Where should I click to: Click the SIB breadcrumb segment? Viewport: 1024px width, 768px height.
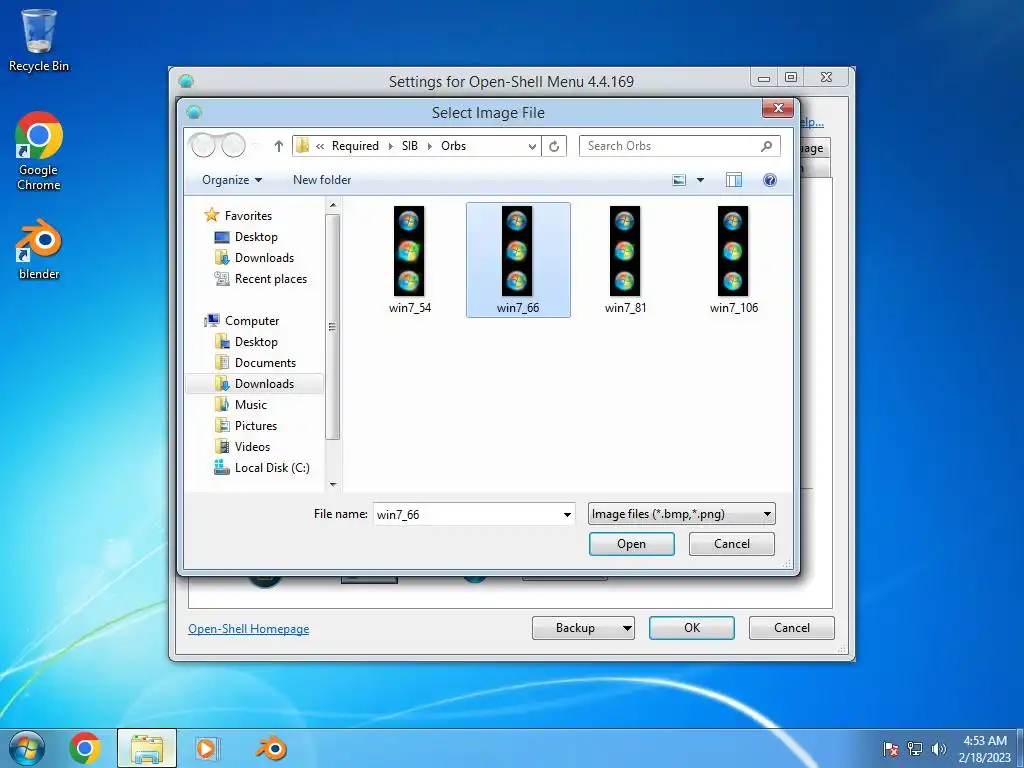point(409,146)
